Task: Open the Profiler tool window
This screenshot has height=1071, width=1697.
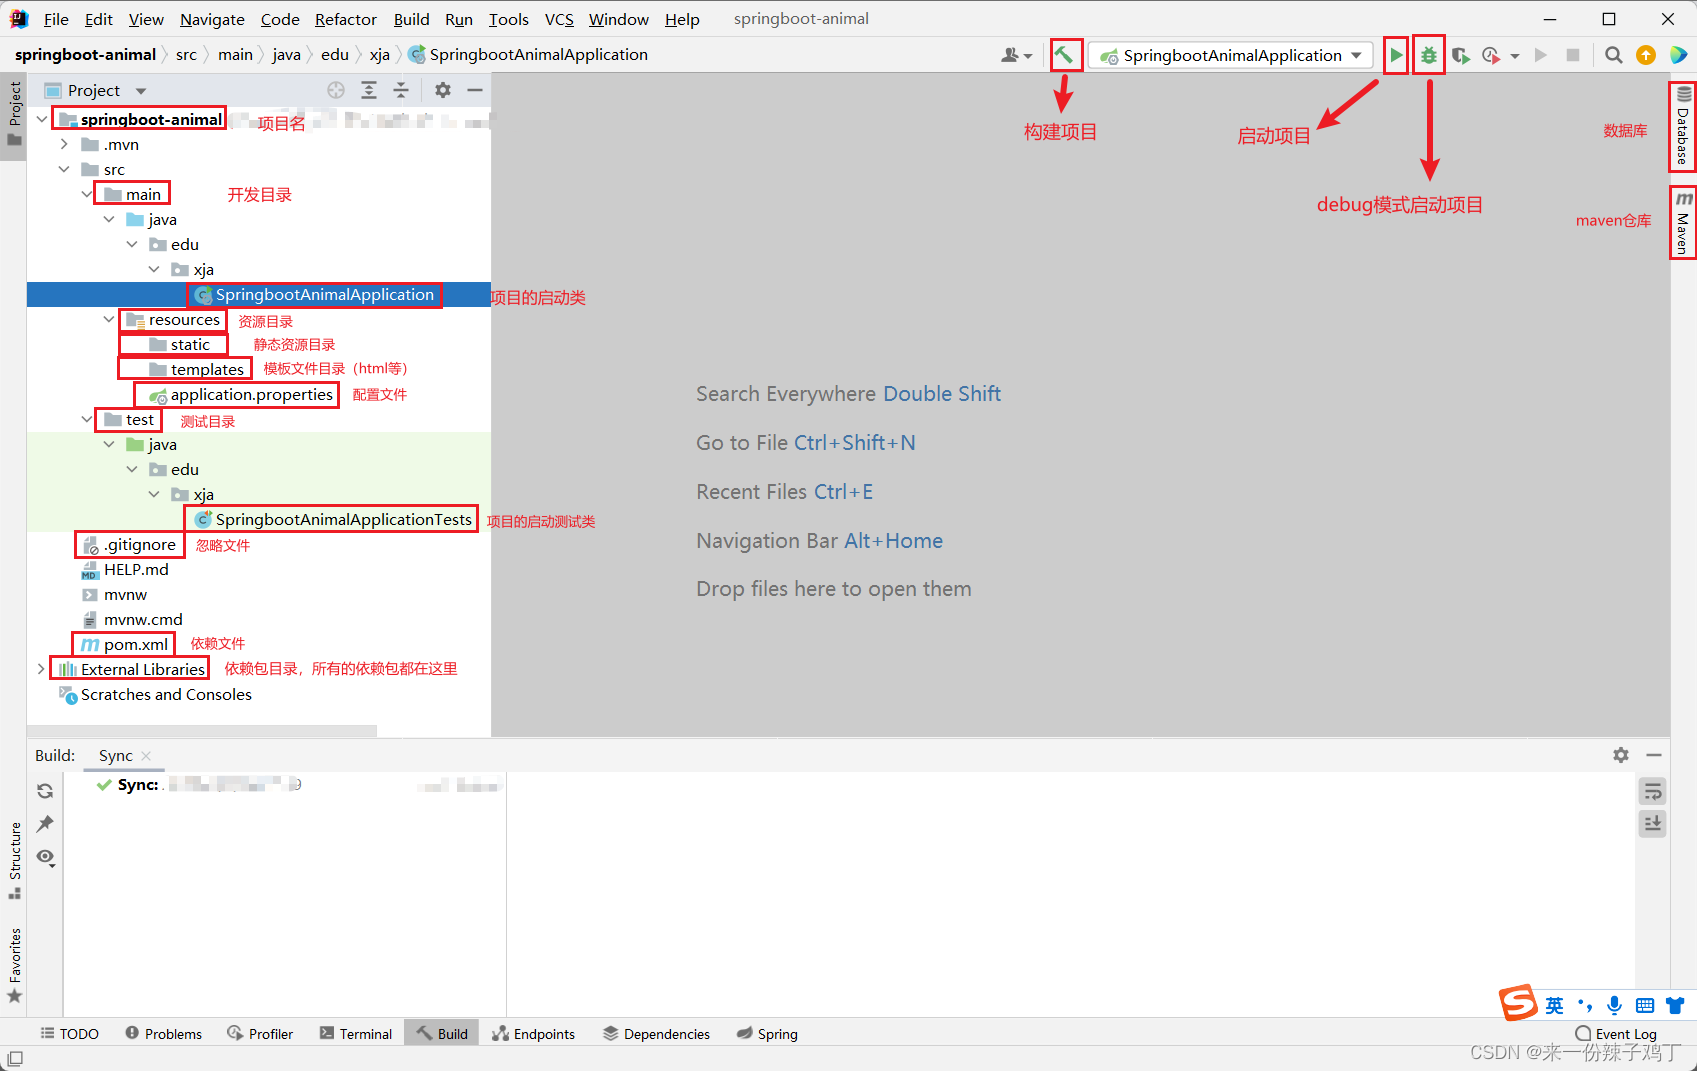Action: [260, 1033]
